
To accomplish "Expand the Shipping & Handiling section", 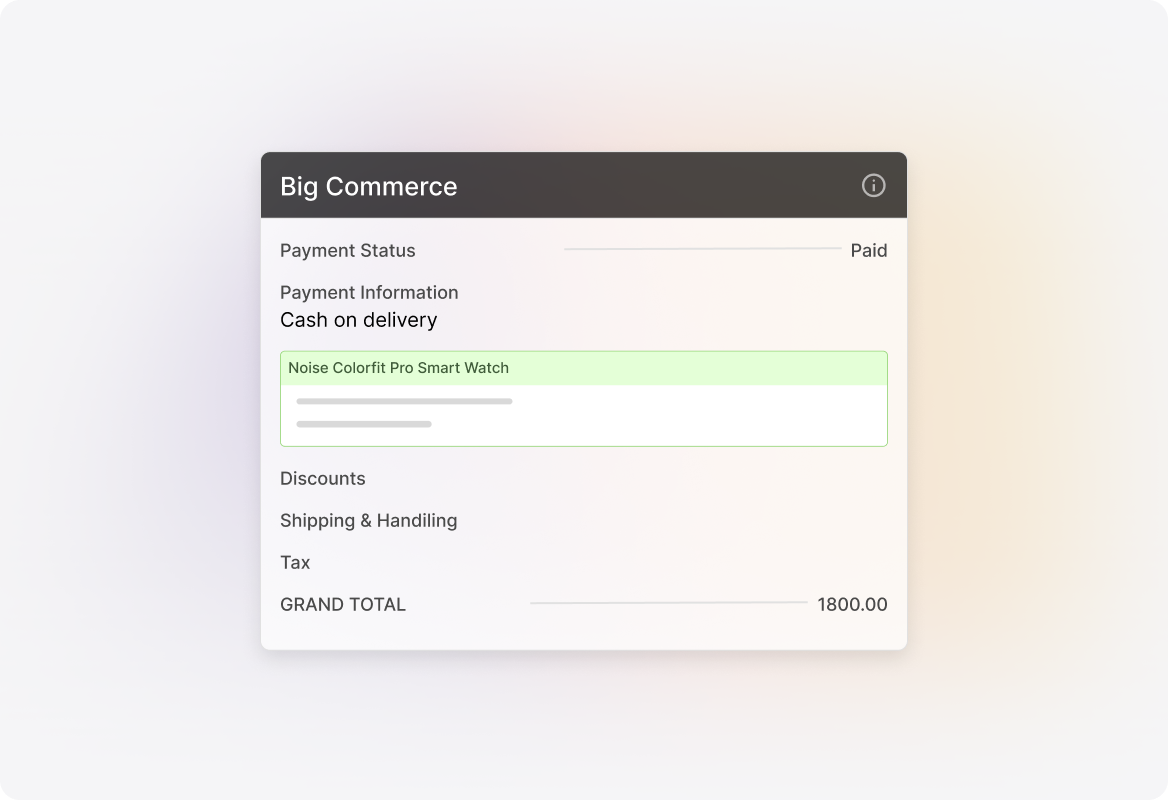I will point(368,520).
